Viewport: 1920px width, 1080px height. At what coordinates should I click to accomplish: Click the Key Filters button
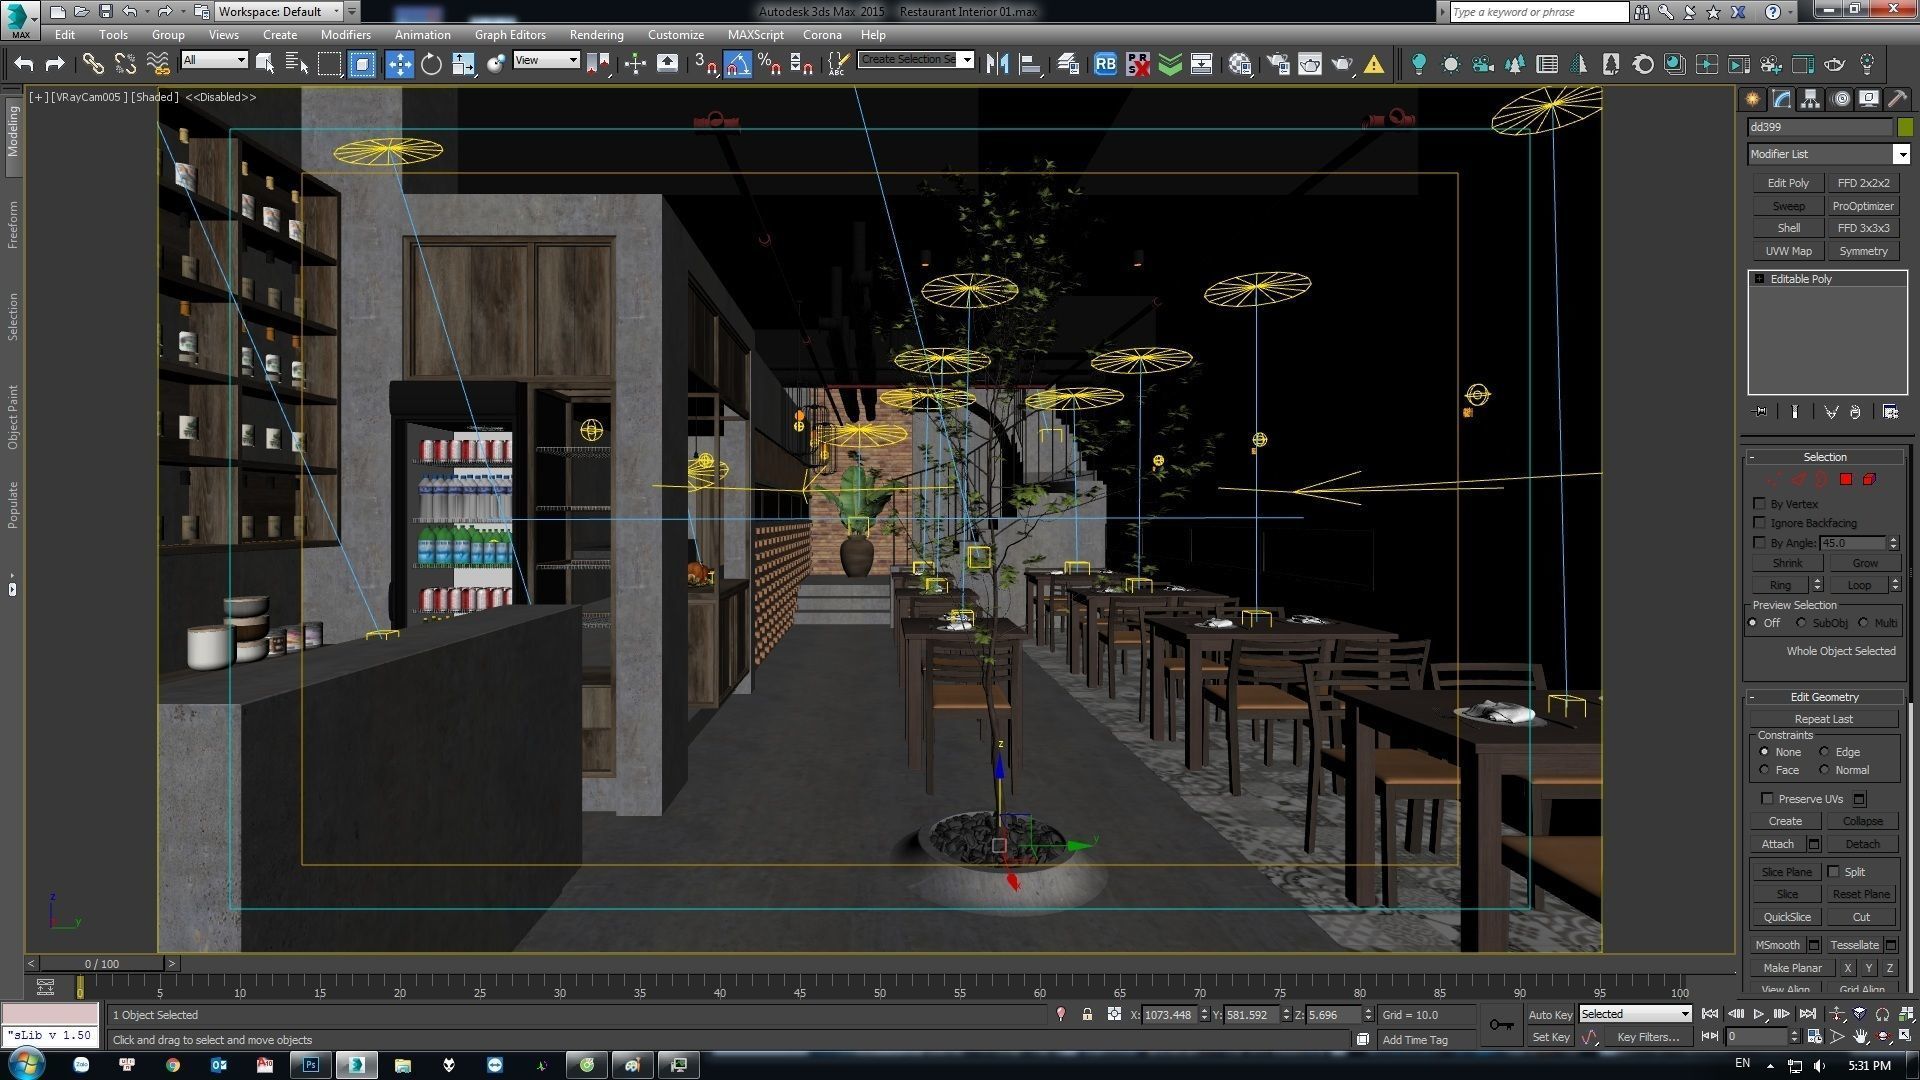coord(1648,1037)
